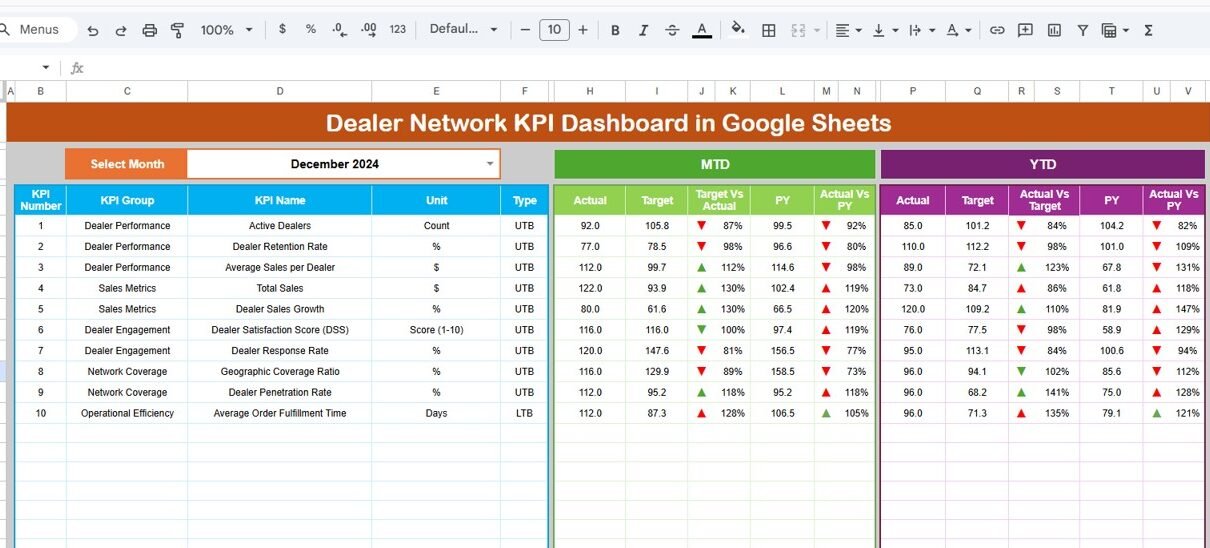Click the Insert chart icon
The height and width of the screenshot is (548, 1210).
[x=1054, y=30]
